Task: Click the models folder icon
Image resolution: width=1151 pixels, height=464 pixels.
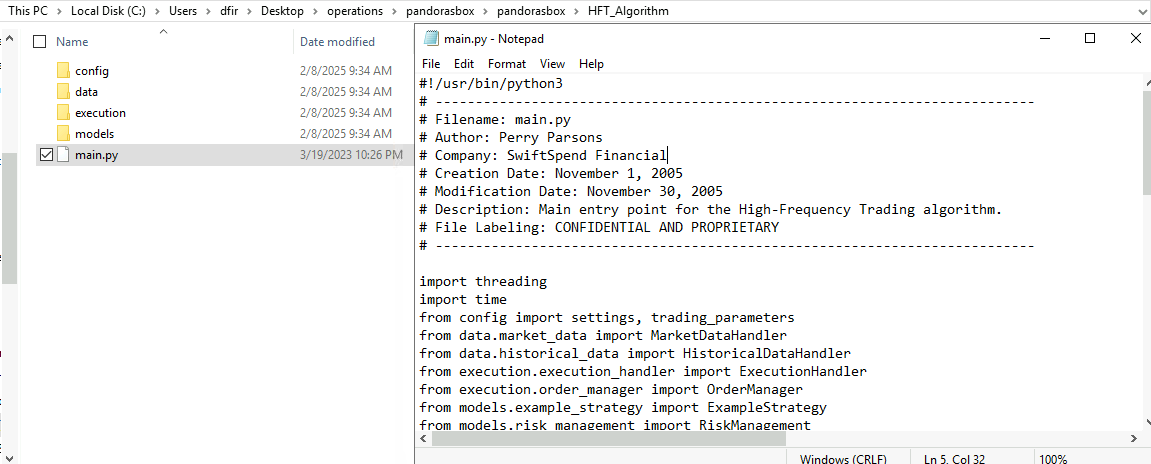Action: (64, 134)
